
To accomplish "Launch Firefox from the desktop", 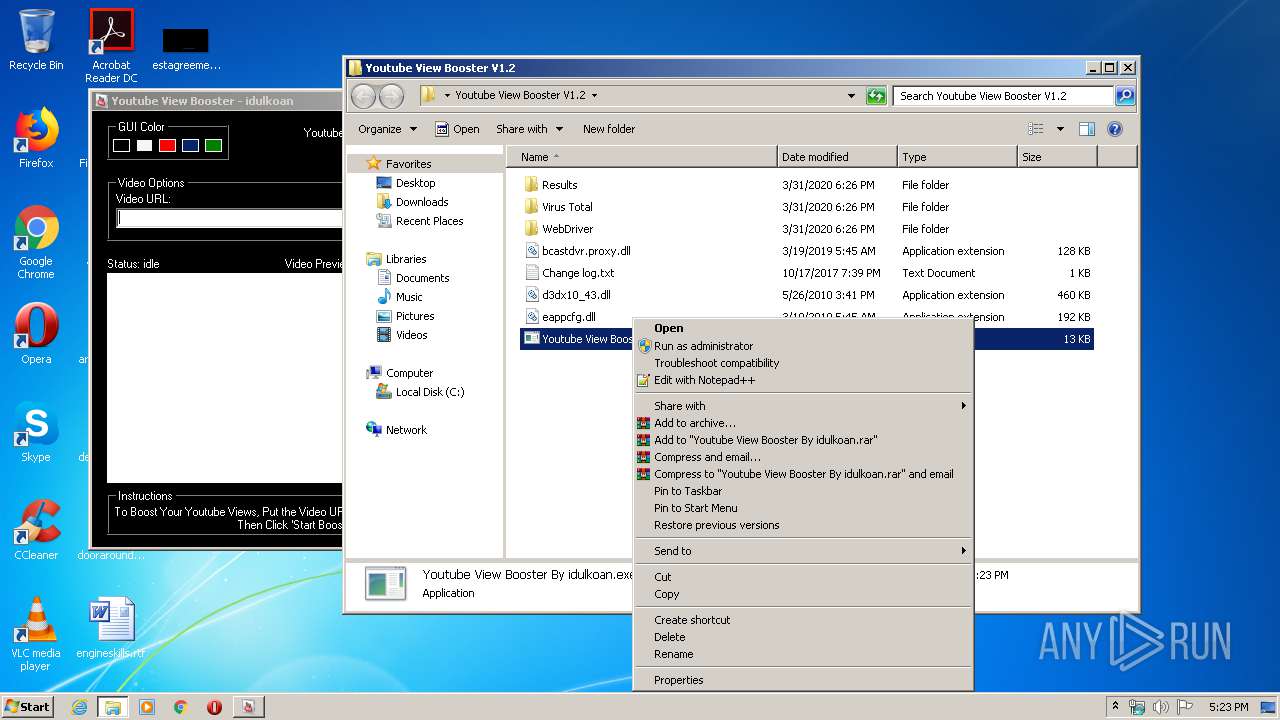I will point(36,138).
